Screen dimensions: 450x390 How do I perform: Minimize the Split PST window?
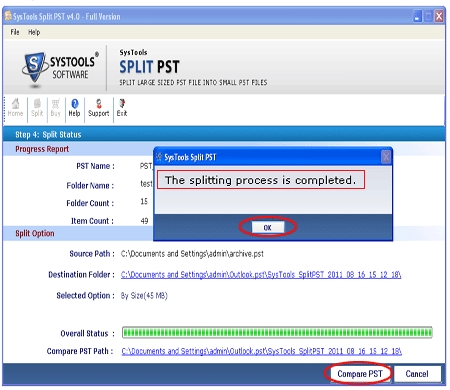pyautogui.click(x=417, y=16)
